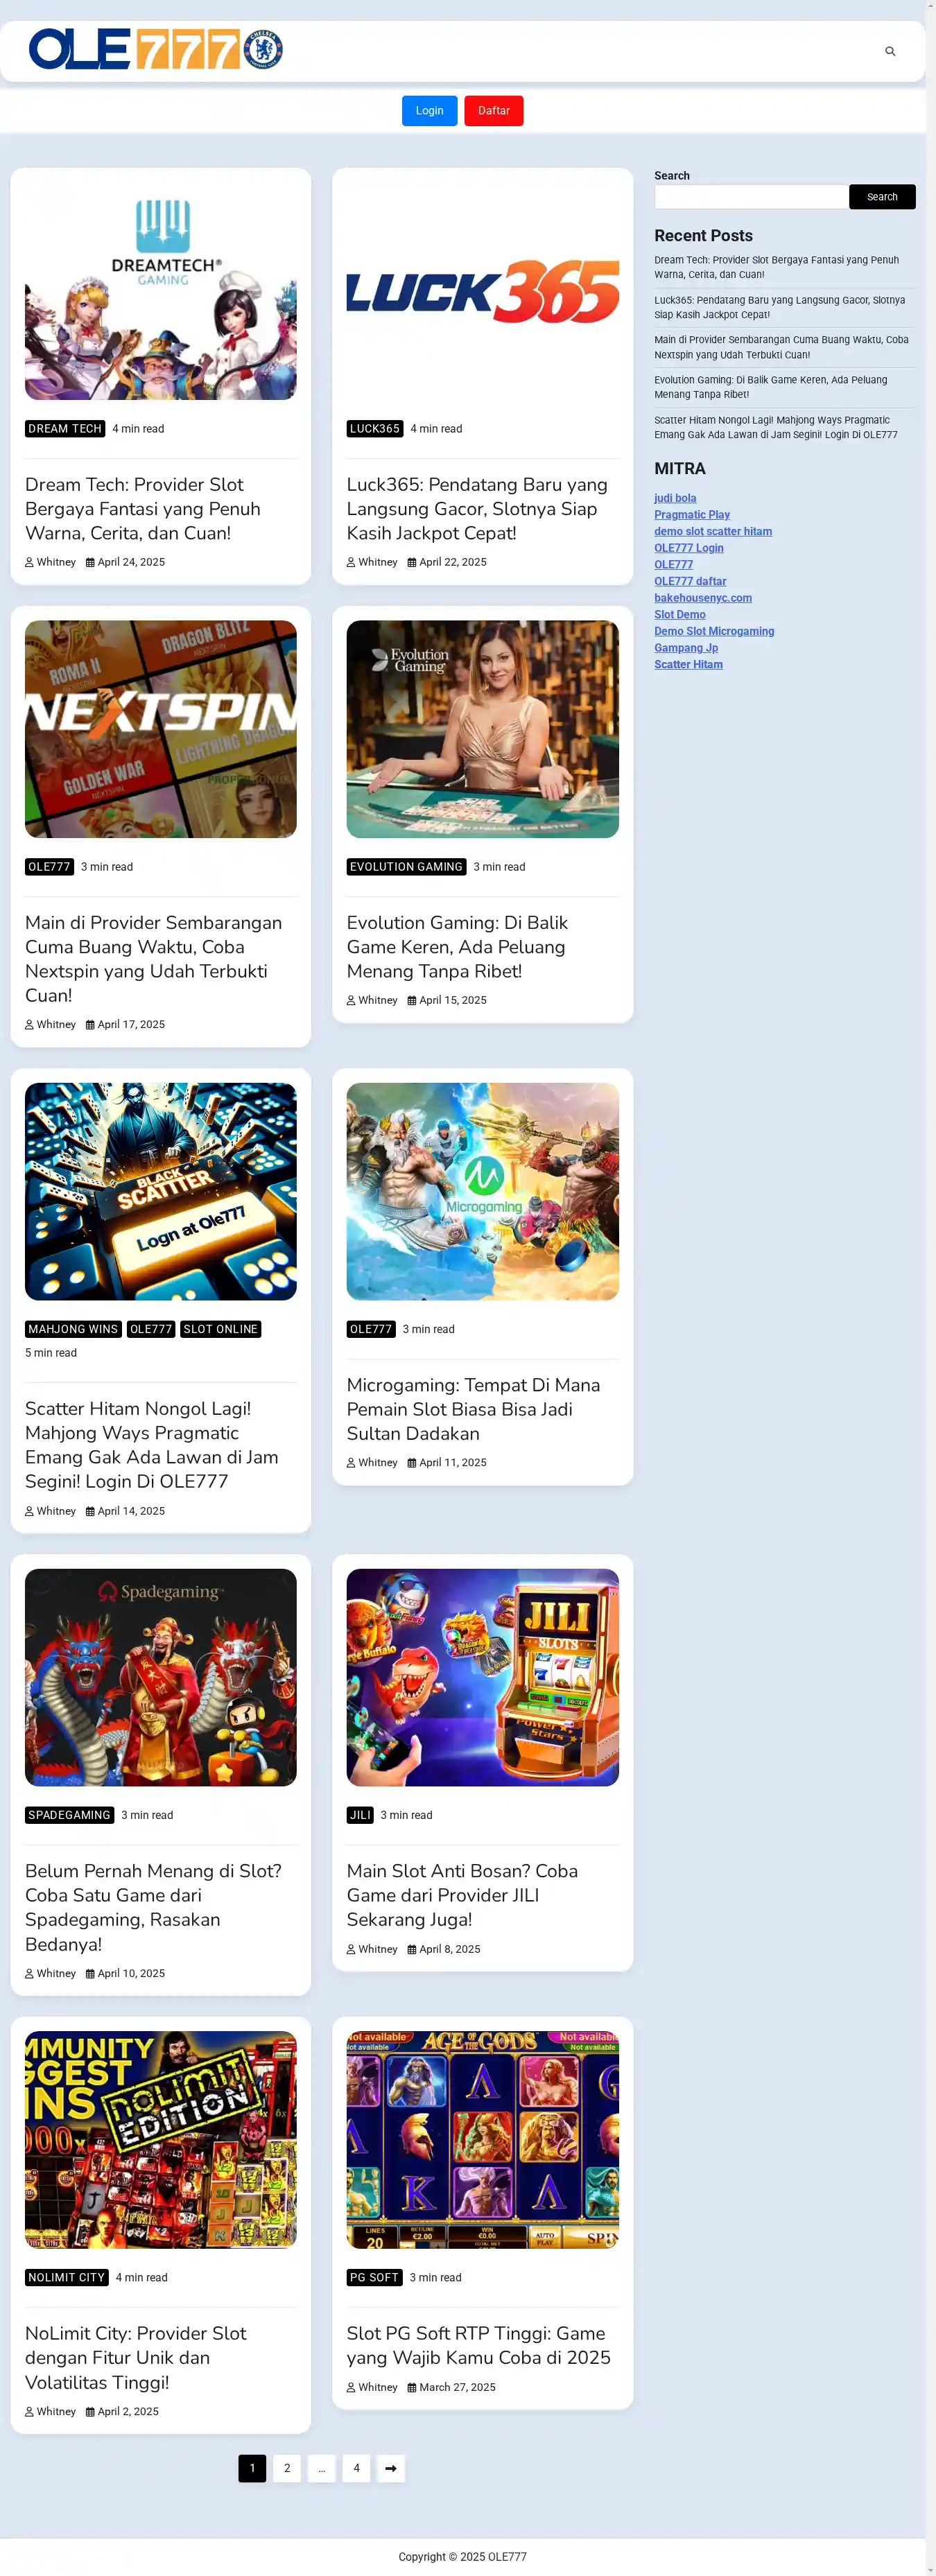Click bakehousenyc.com link in MITRA

tap(703, 598)
